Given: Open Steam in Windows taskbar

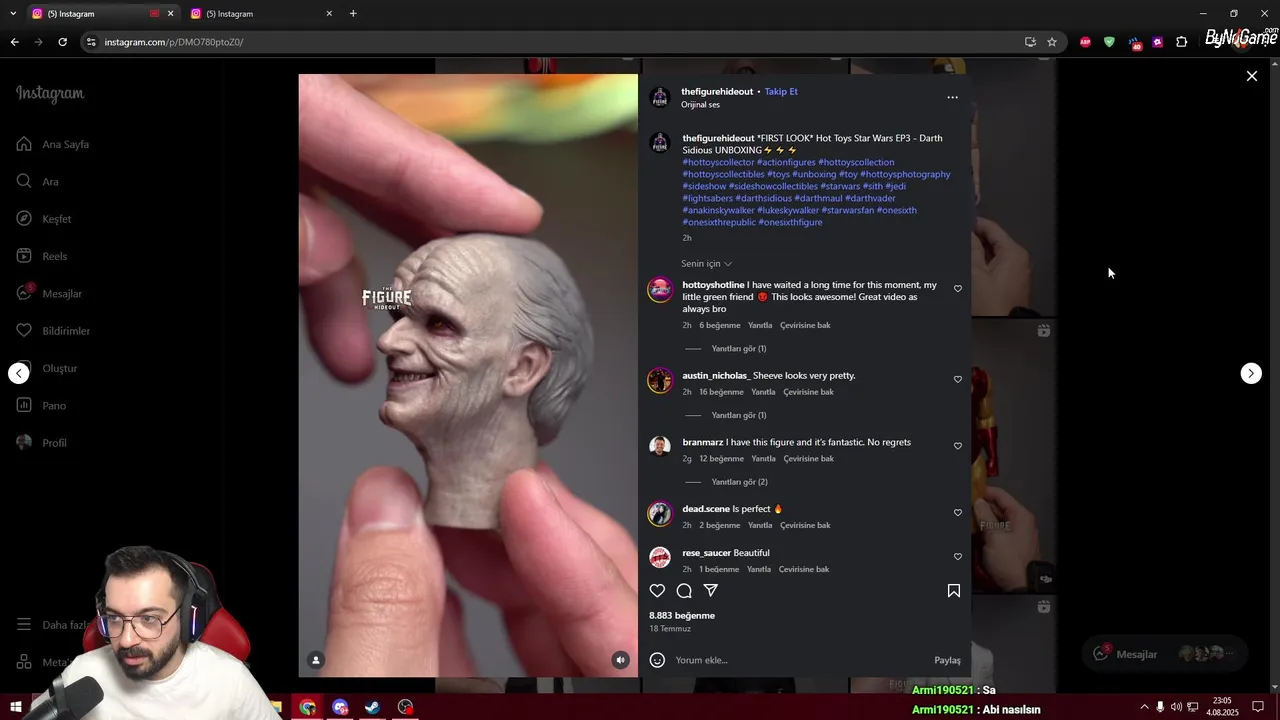Looking at the screenshot, I should point(372,707).
